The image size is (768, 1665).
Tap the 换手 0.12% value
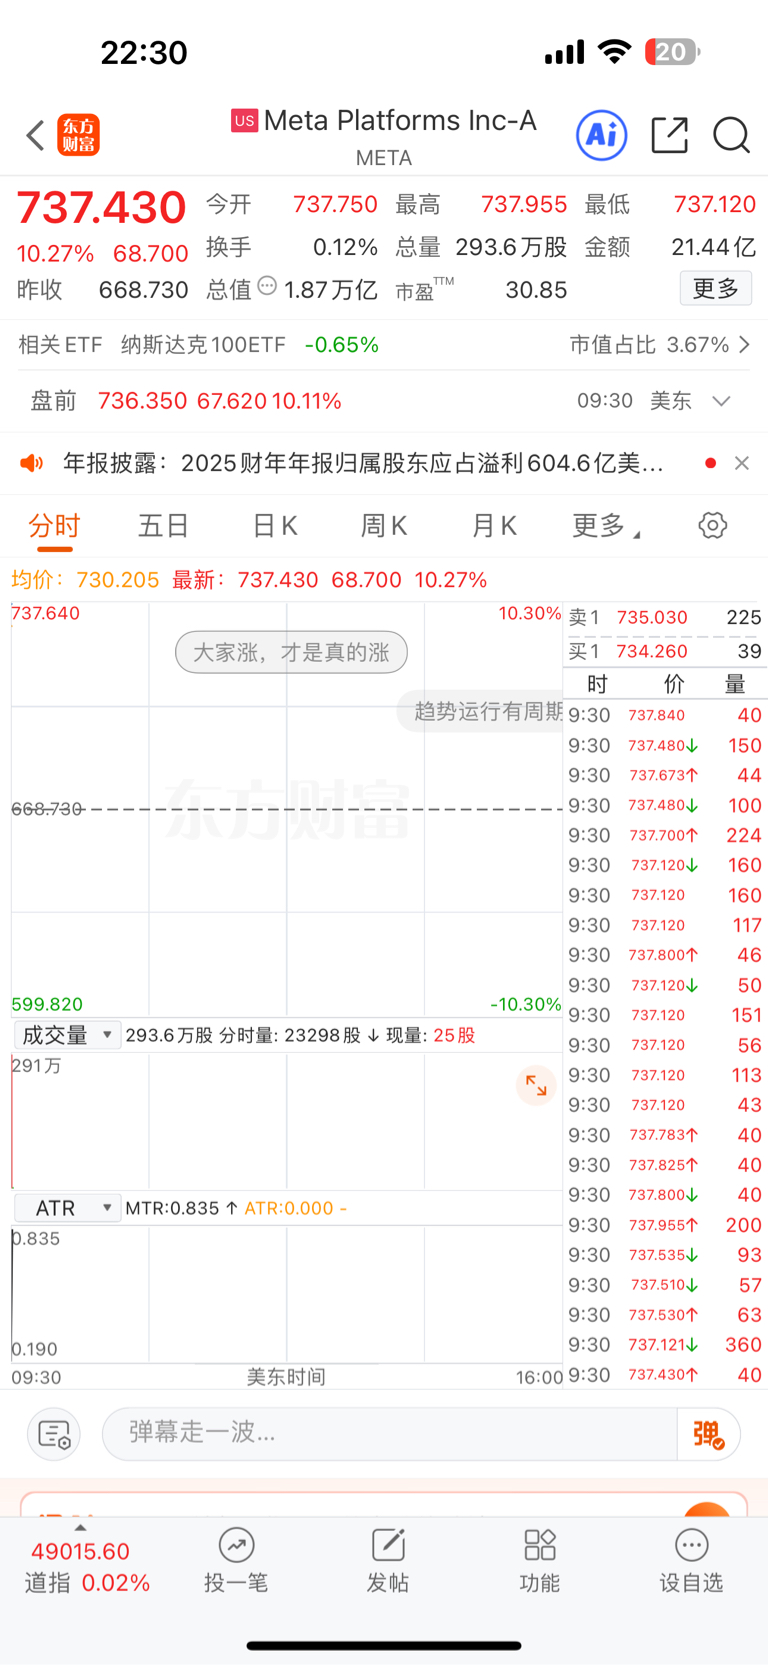coord(345,247)
